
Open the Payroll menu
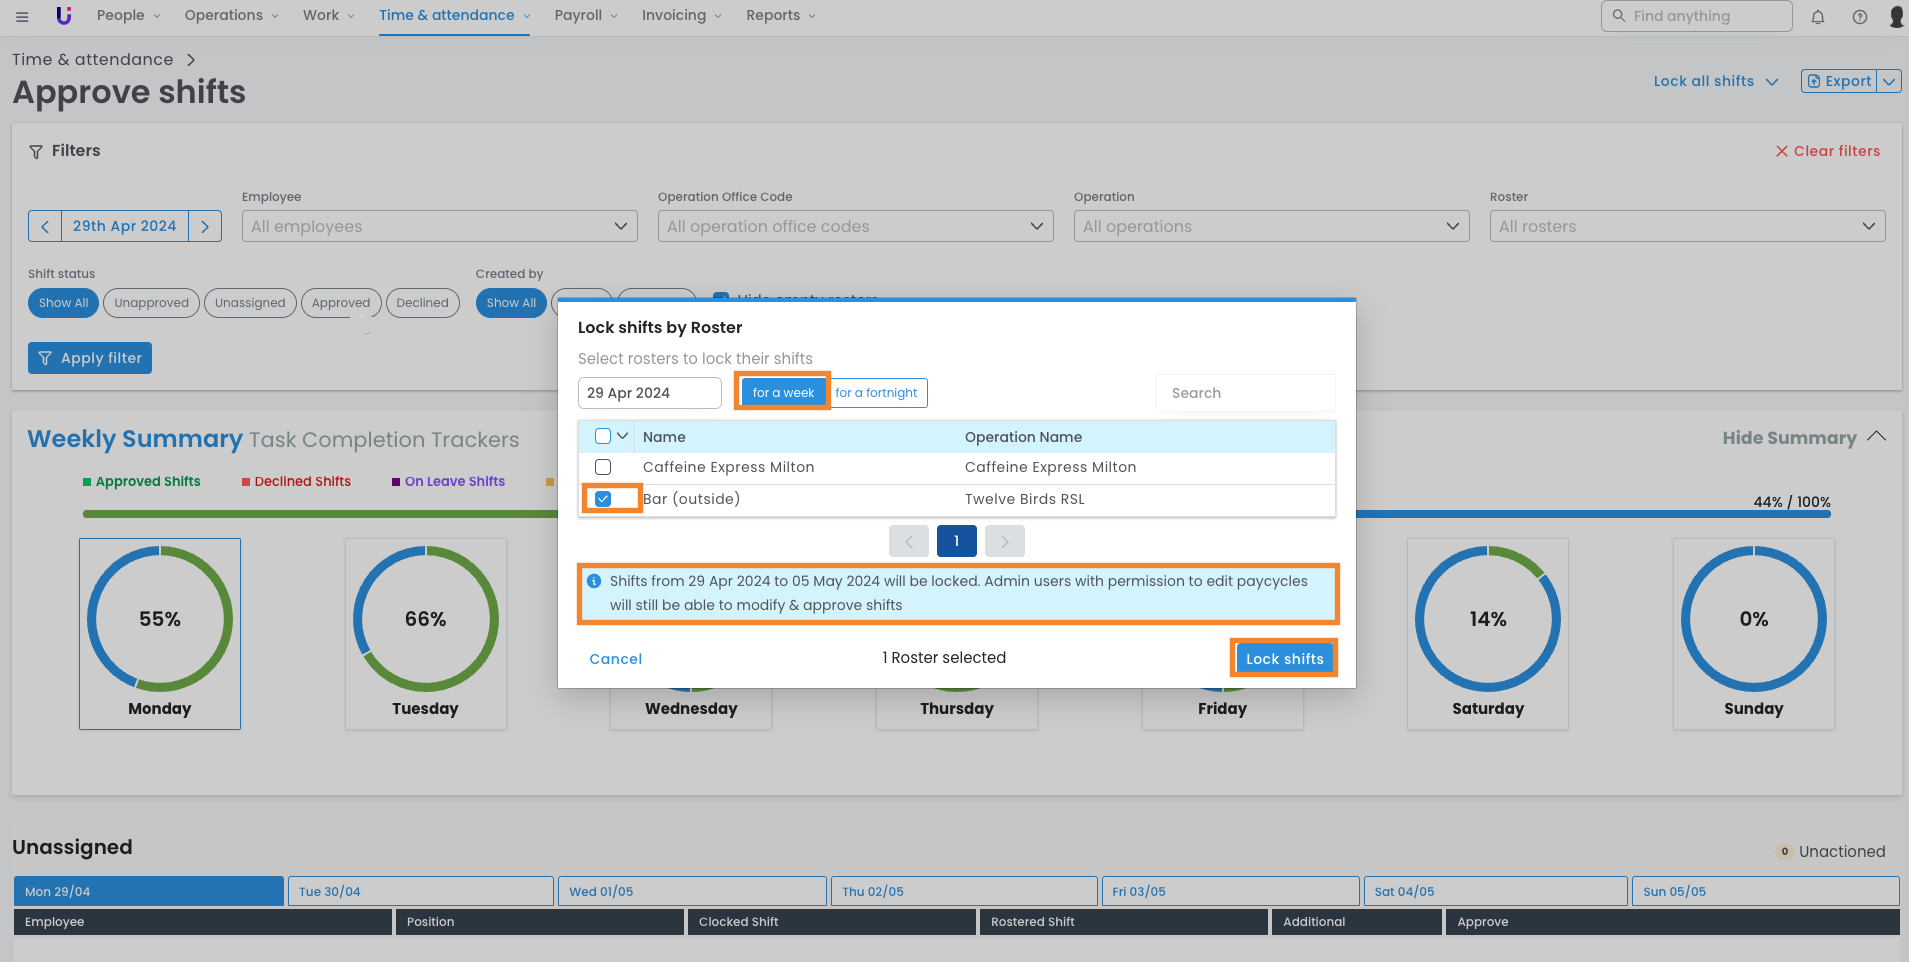[585, 15]
